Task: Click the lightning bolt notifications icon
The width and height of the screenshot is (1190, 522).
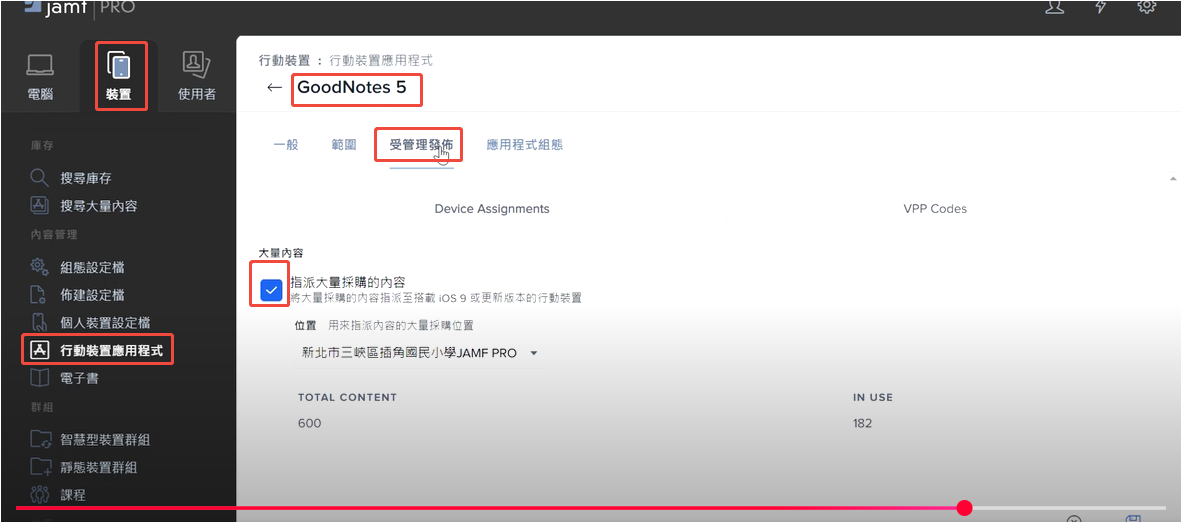Action: [x=1101, y=7]
